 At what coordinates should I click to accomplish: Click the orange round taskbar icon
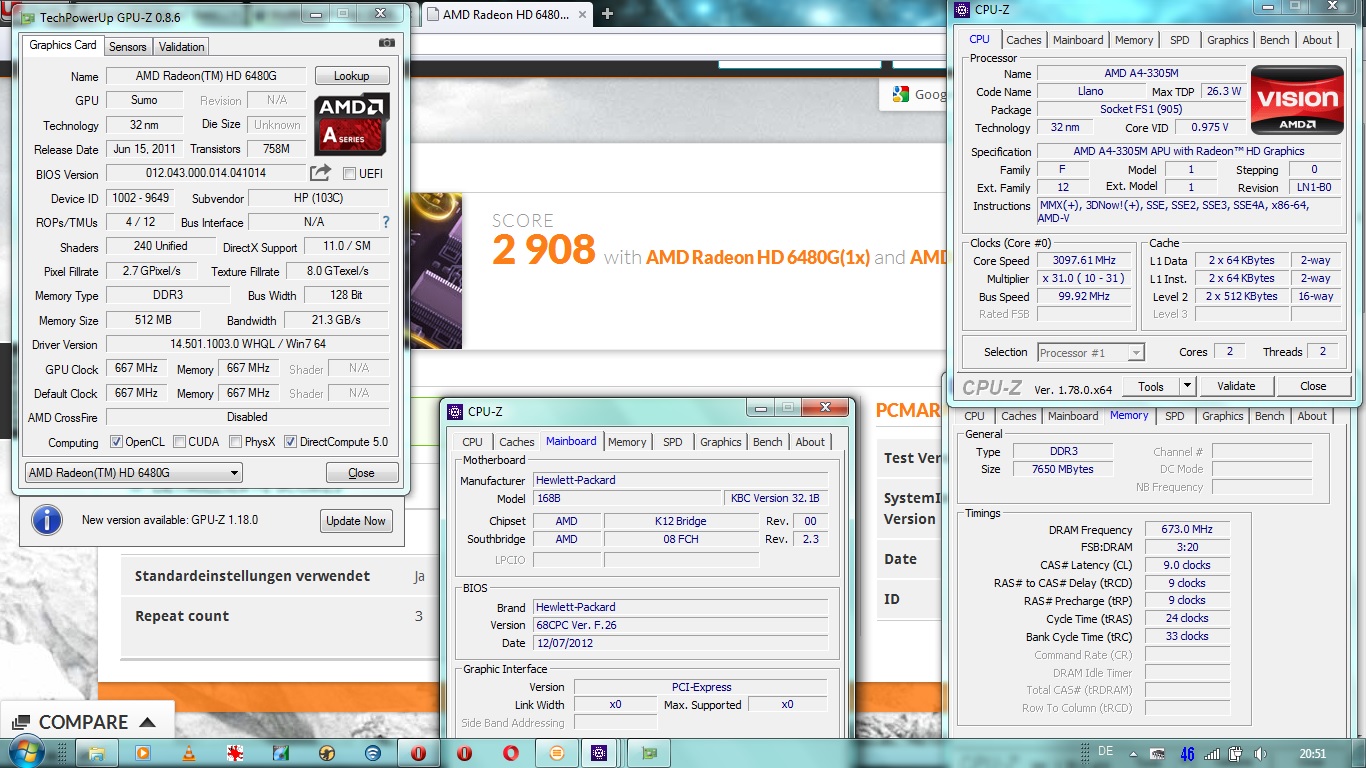pyautogui.click(x=557, y=753)
